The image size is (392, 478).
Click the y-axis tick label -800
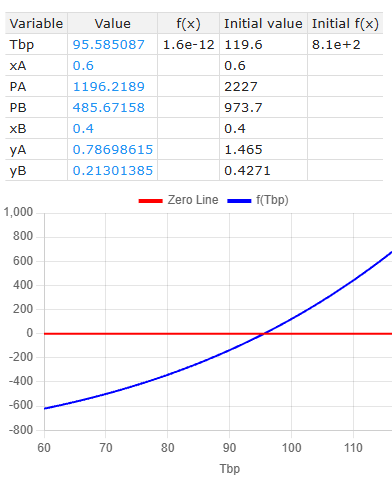tap(21, 430)
